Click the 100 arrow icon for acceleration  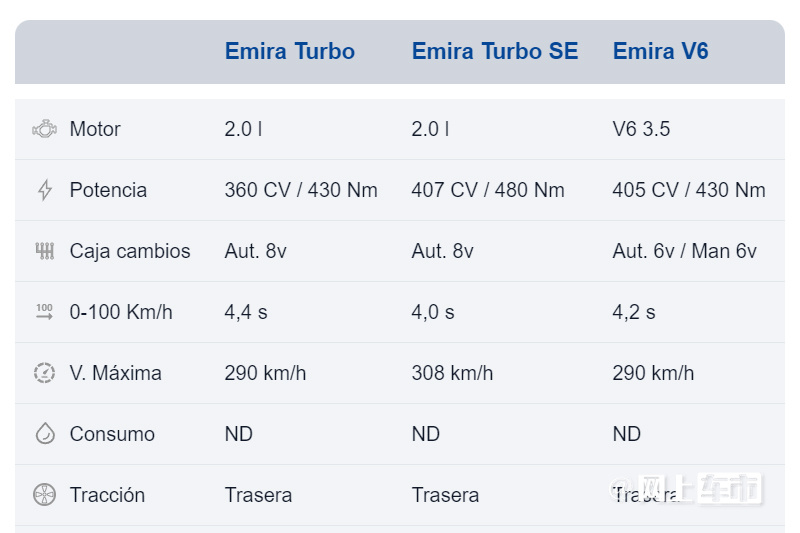click(x=44, y=312)
